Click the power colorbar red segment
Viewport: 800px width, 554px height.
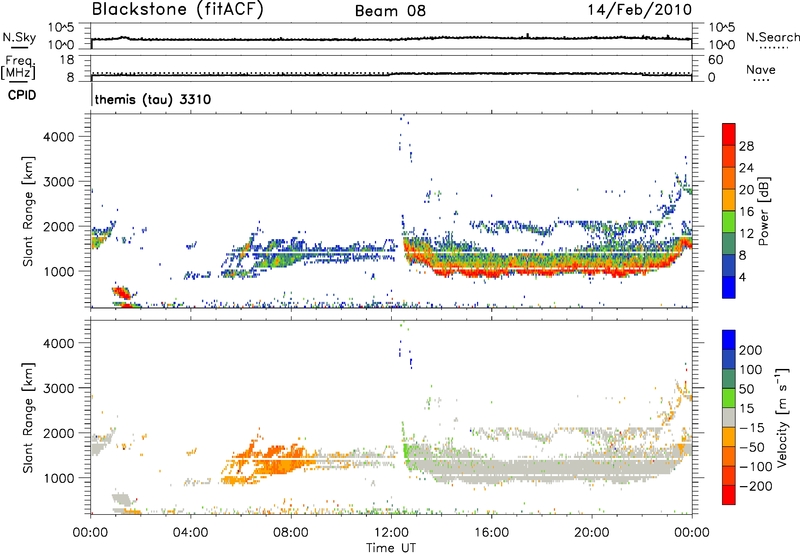tap(729, 134)
